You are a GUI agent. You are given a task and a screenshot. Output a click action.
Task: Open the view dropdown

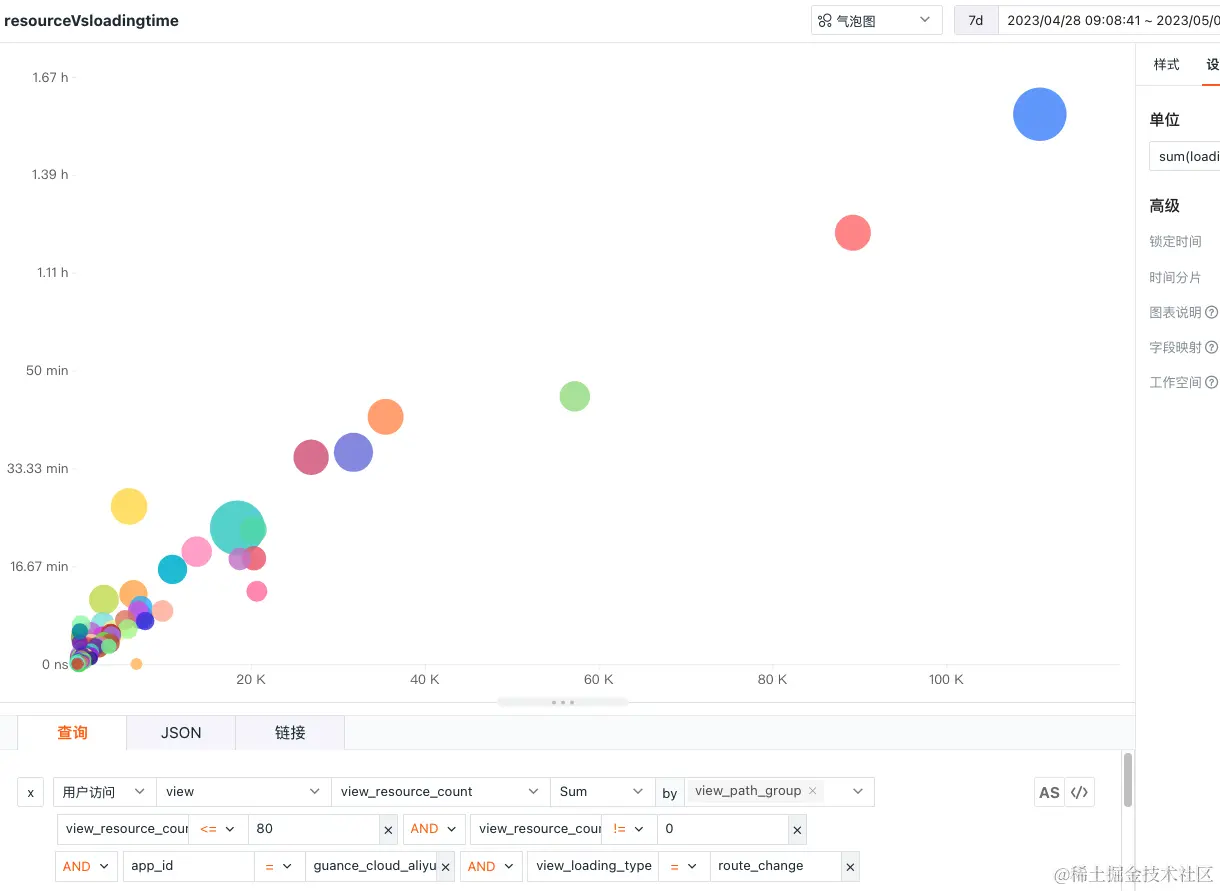tap(244, 792)
